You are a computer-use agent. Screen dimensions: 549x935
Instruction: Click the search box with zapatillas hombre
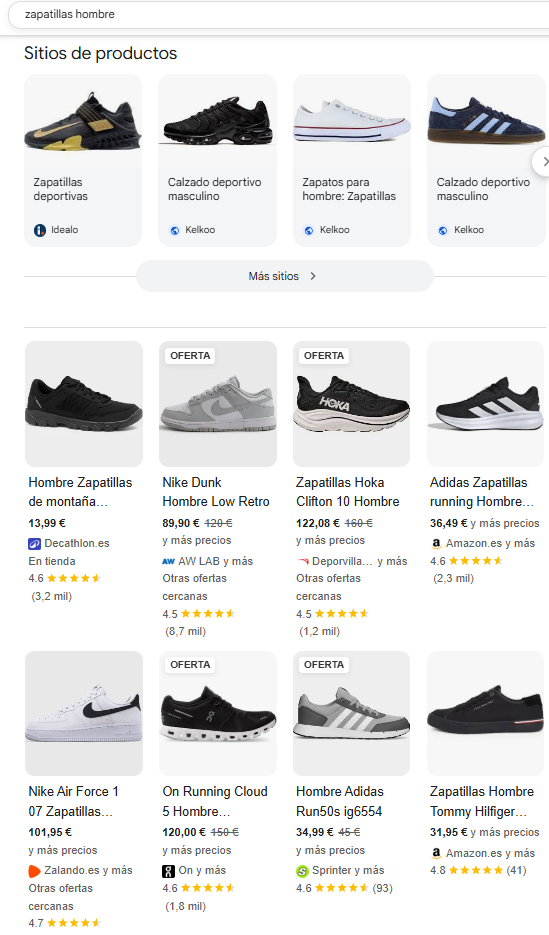[280, 14]
